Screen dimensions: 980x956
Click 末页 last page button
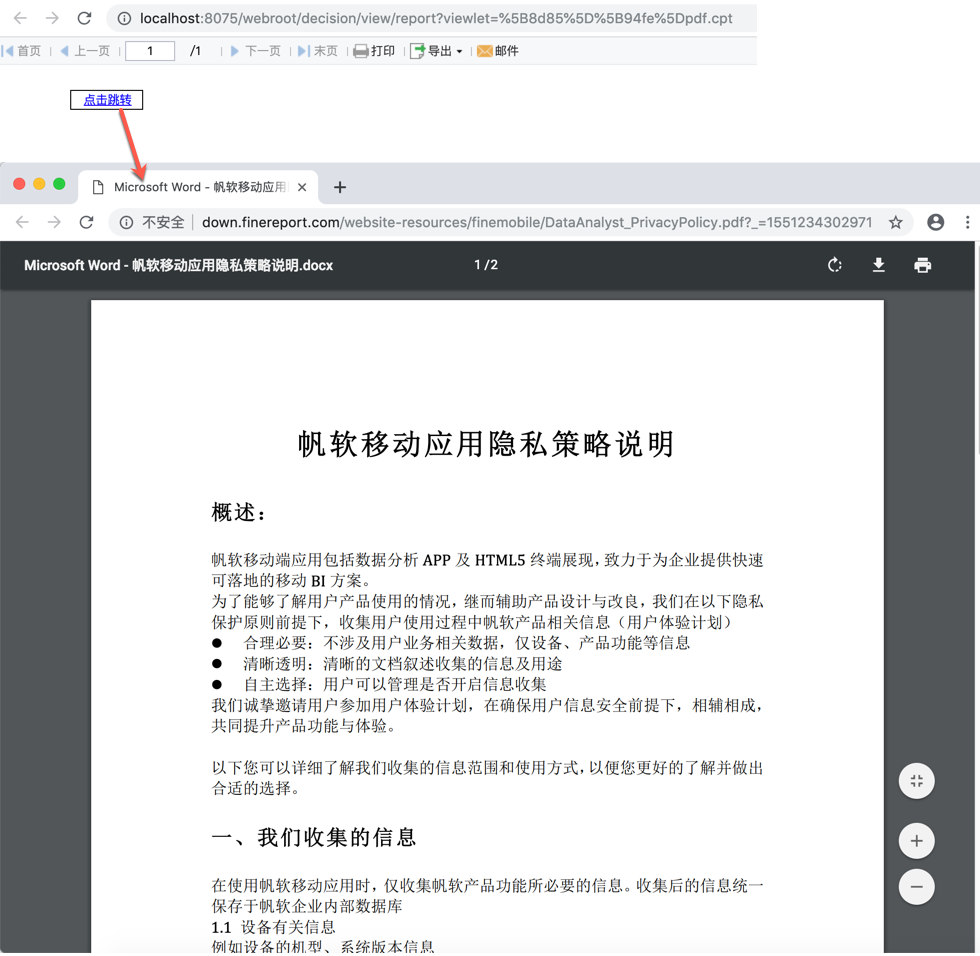(318, 51)
